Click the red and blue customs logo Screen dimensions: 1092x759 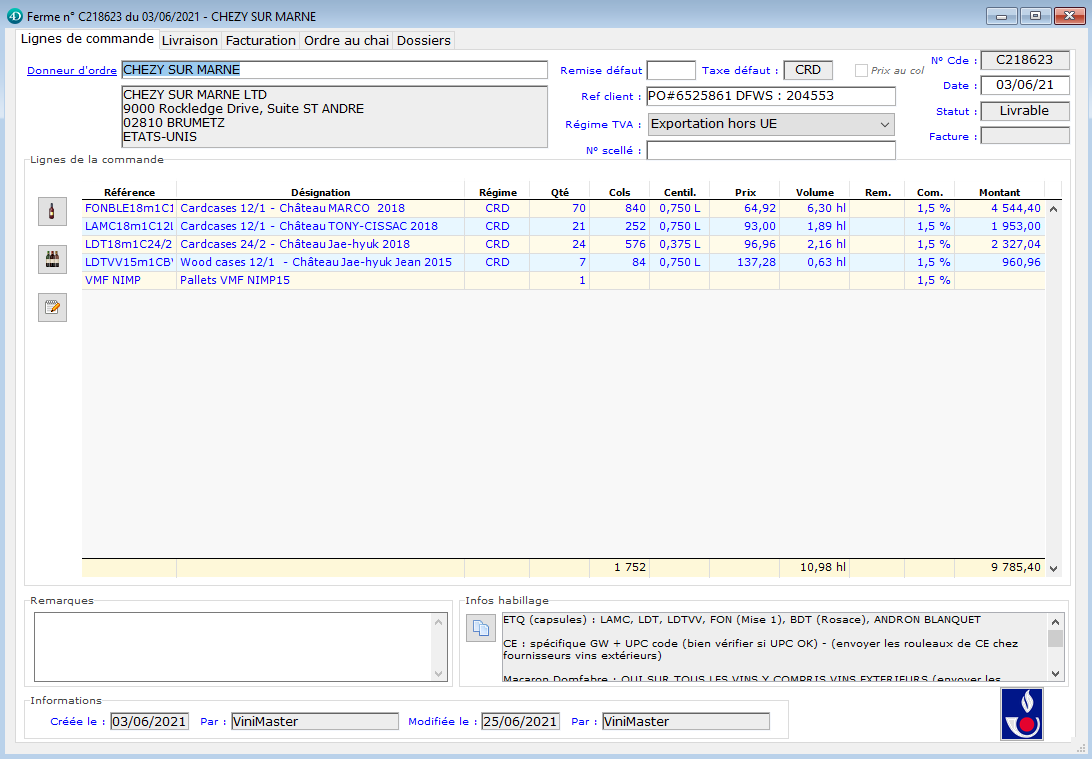click(1021, 714)
